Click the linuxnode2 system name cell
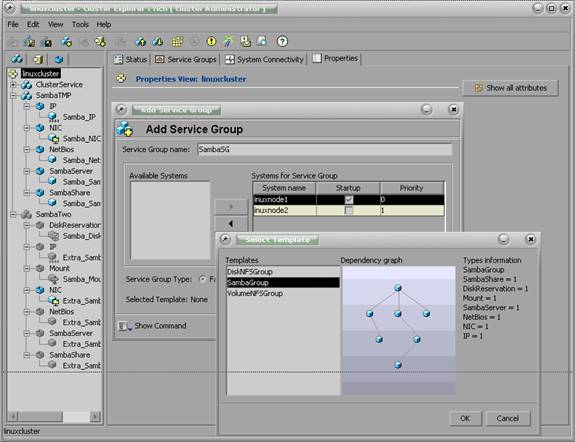Screen dimensions: 575x442 pos(285,211)
